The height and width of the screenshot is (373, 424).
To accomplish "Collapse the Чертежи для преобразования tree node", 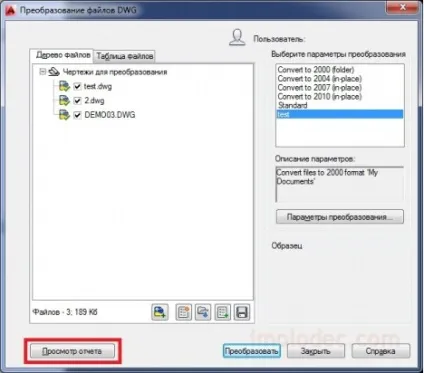I will point(42,72).
